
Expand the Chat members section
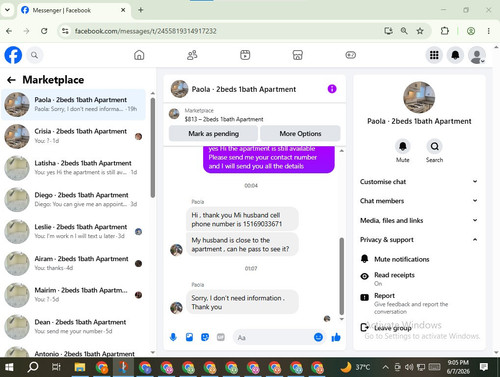pos(419,201)
